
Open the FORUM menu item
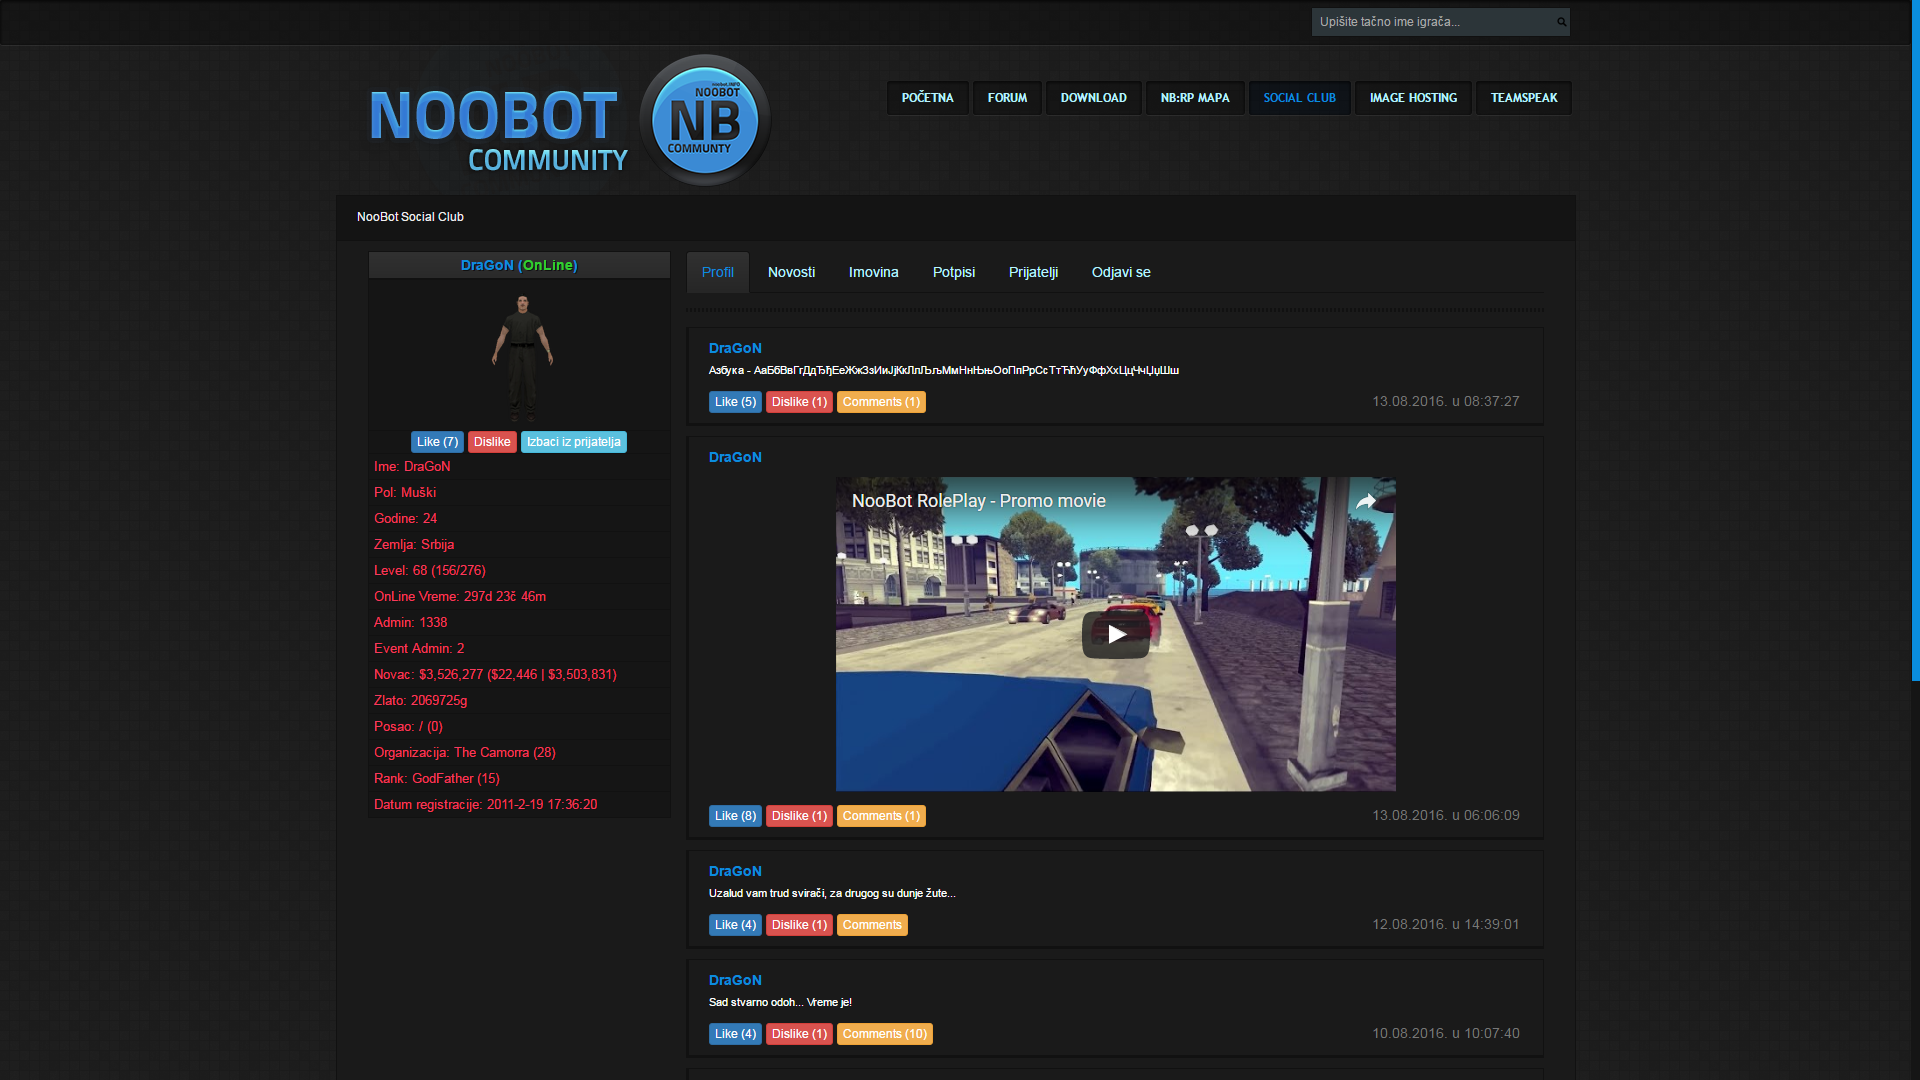pyautogui.click(x=1007, y=98)
